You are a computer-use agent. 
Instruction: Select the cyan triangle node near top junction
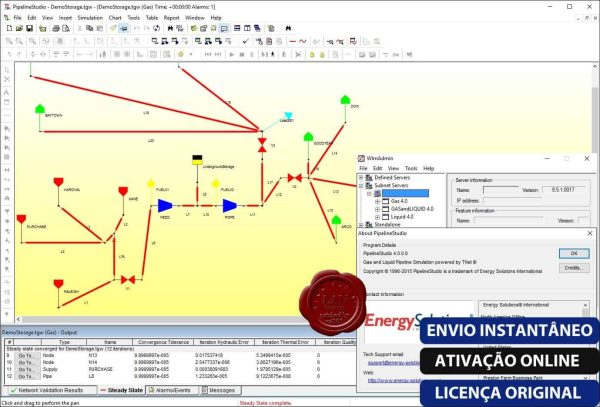tap(288, 115)
